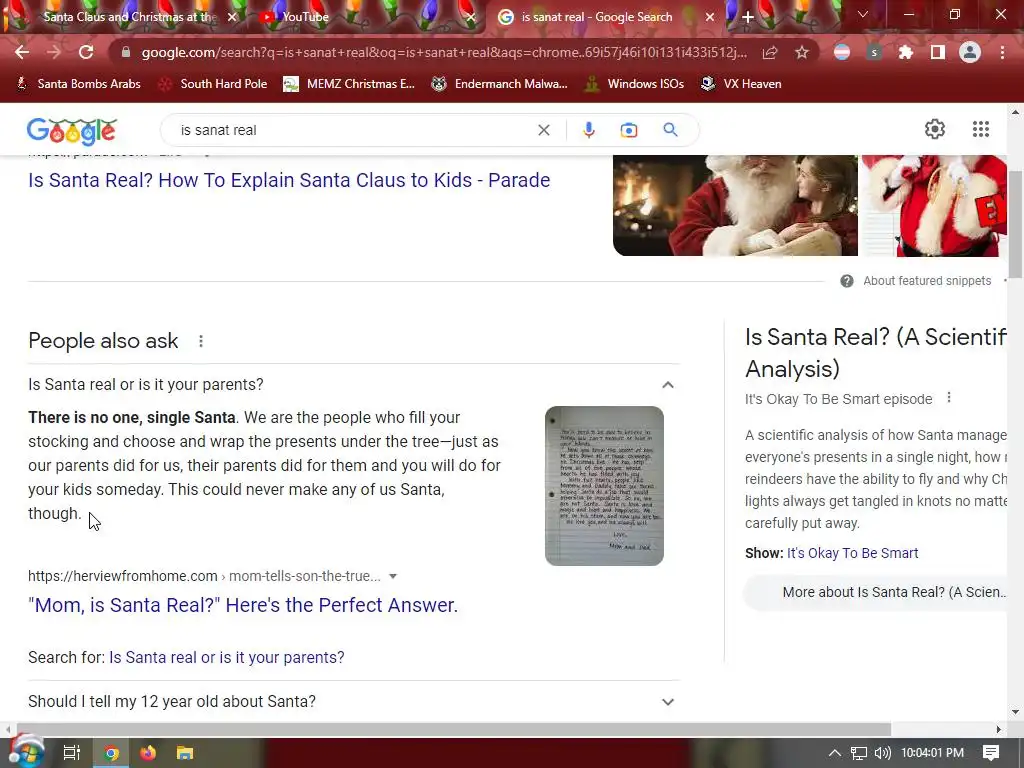Open People also ask options menu
The image size is (1024, 768).
pyautogui.click(x=200, y=341)
